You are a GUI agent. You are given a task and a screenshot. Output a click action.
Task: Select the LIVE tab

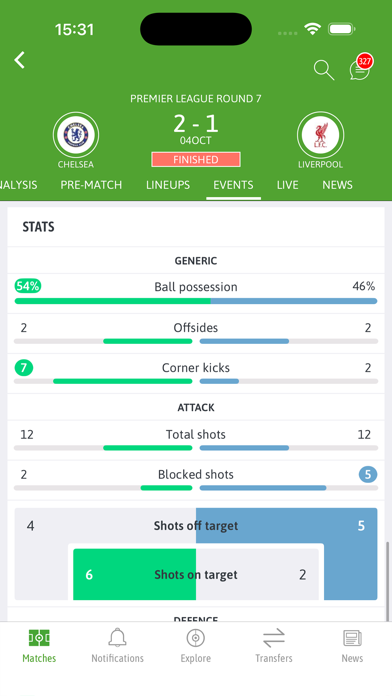coord(287,185)
